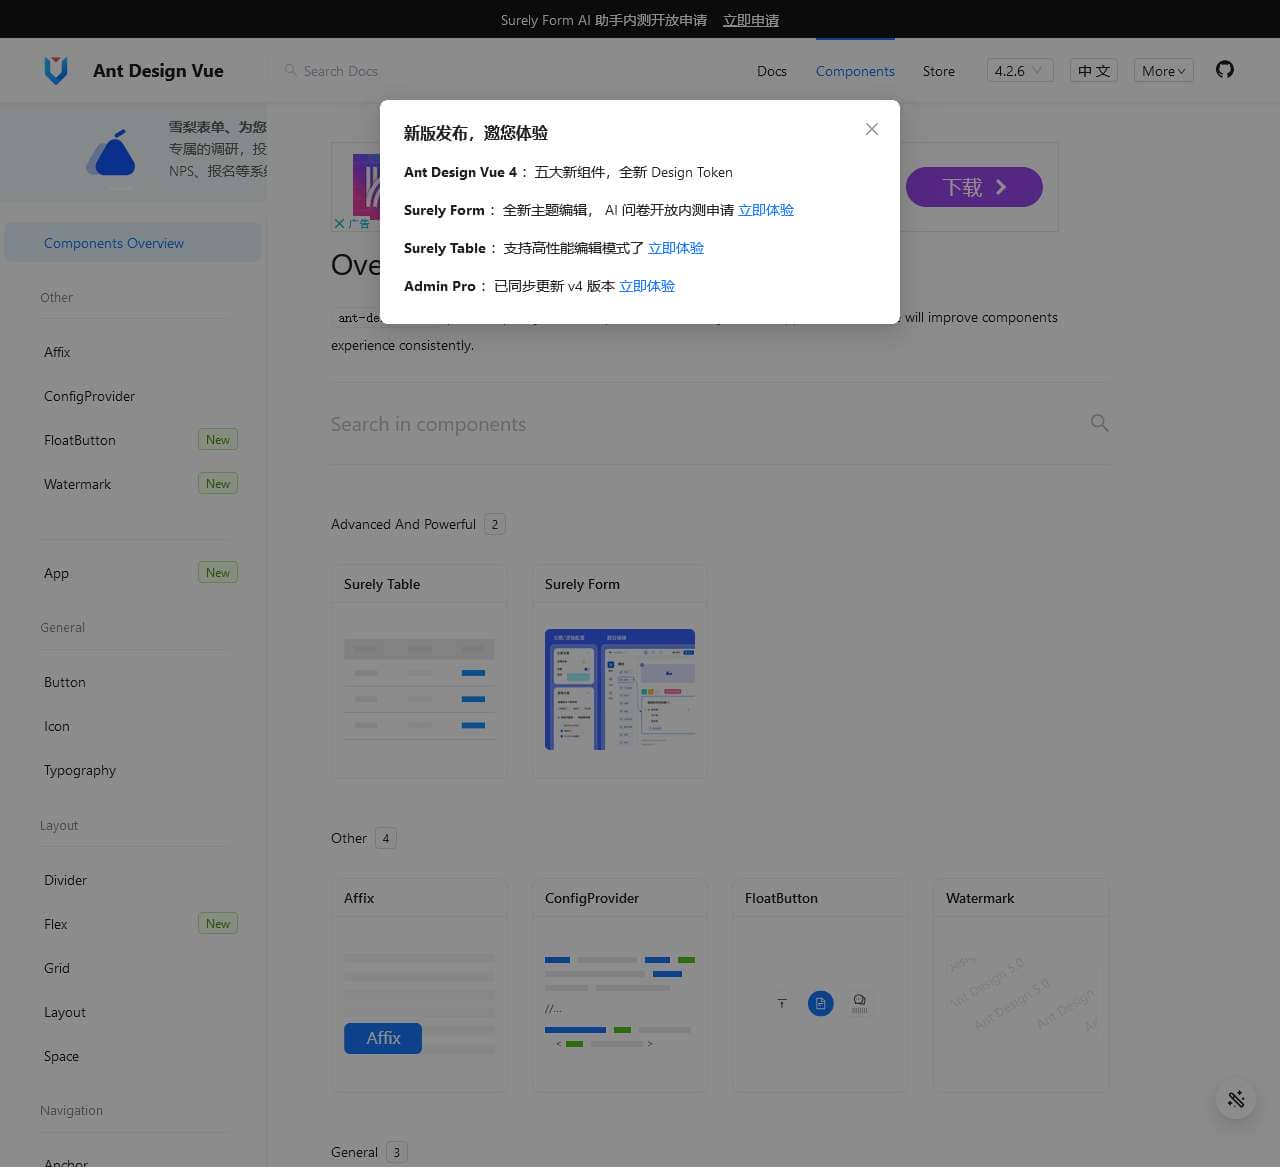Screen dimensions: 1280x1167
Task: Click the floating theme editor button
Action: click(1236, 1099)
